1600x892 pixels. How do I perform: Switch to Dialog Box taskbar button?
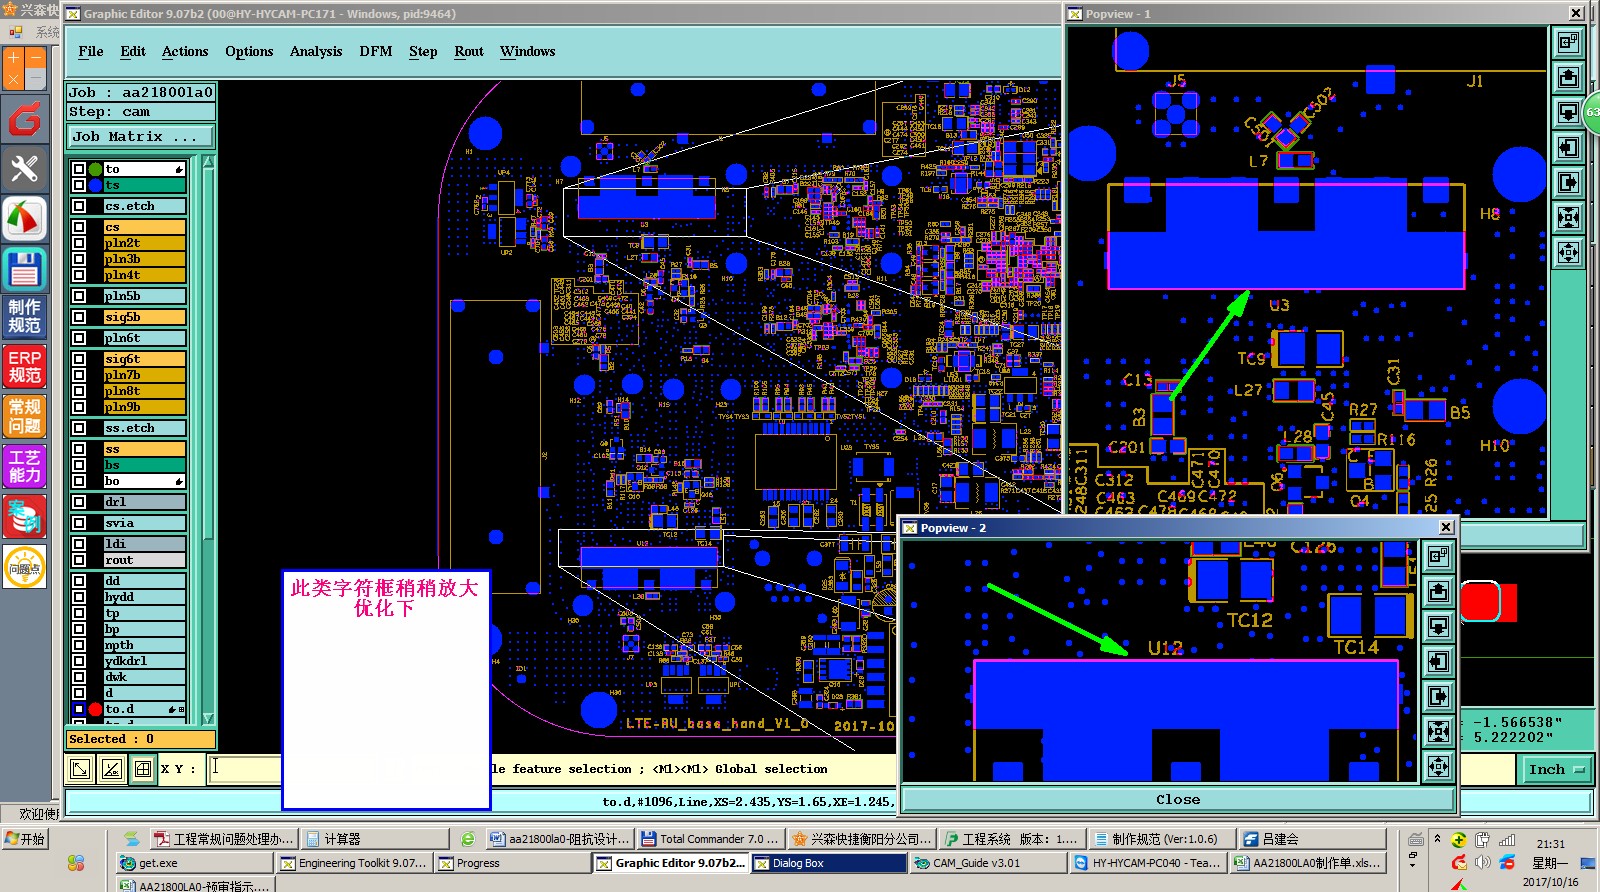point(828,863)
